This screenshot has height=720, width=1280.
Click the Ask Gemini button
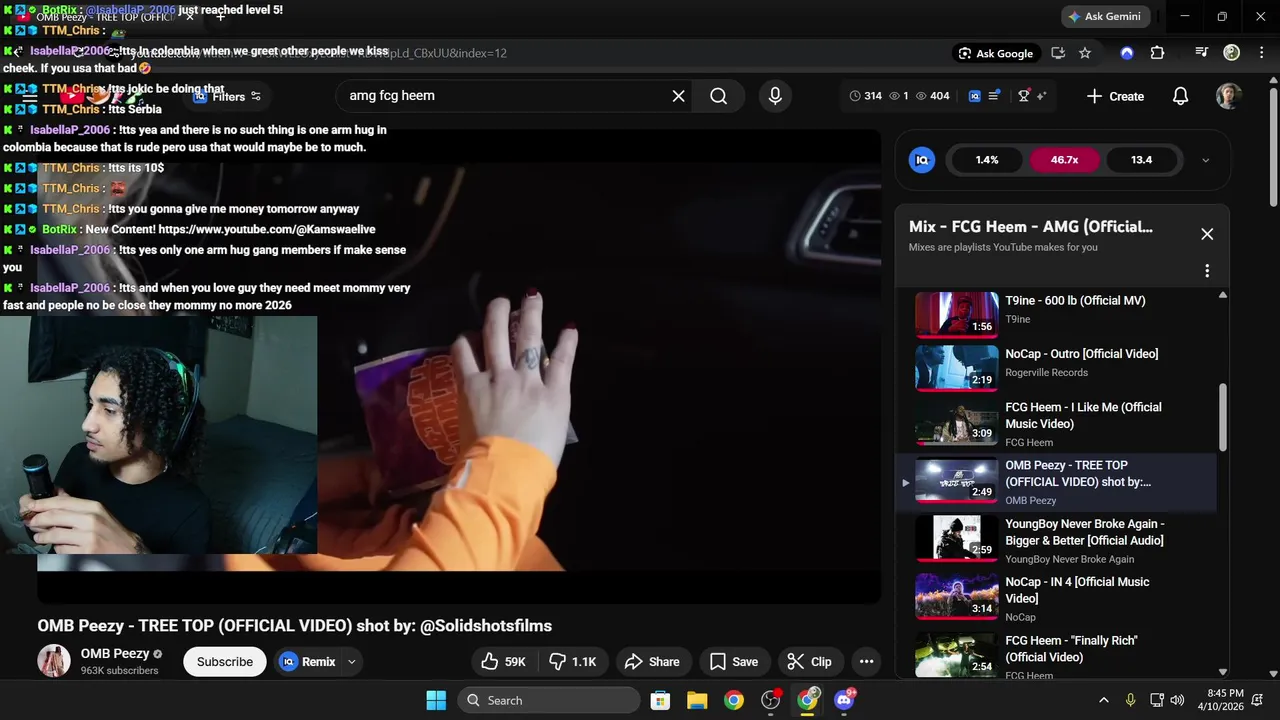(x=1103, y=16)
